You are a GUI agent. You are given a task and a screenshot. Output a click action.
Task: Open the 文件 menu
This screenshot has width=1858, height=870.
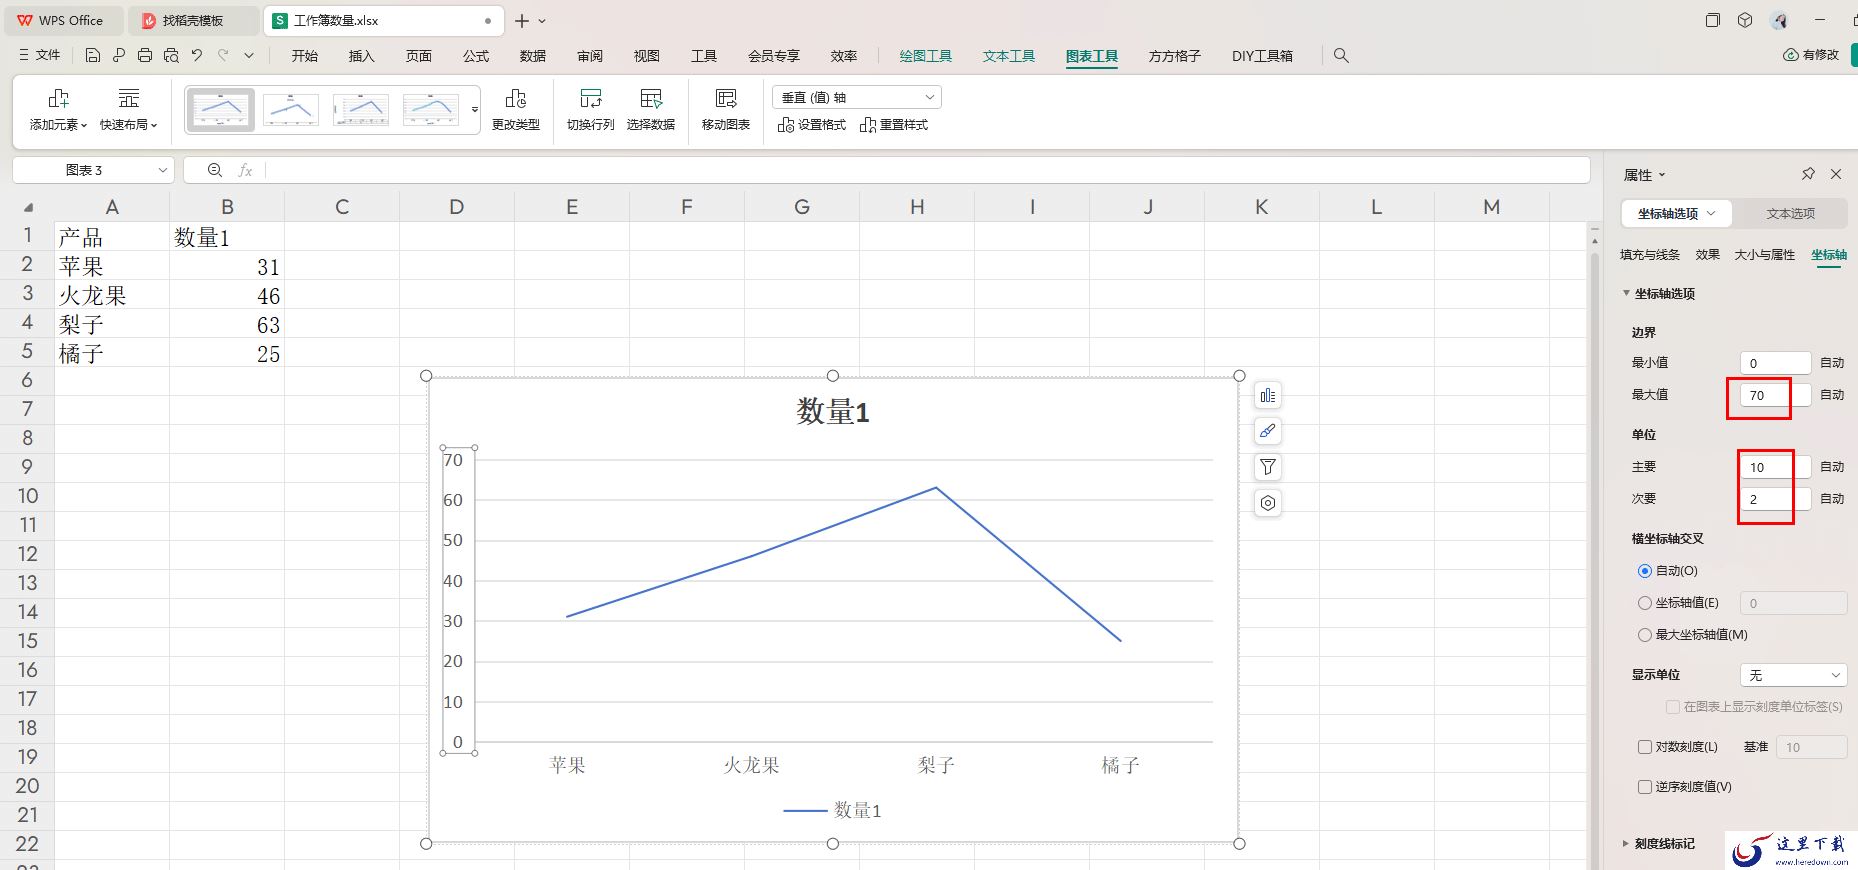(x=40, y=55)
